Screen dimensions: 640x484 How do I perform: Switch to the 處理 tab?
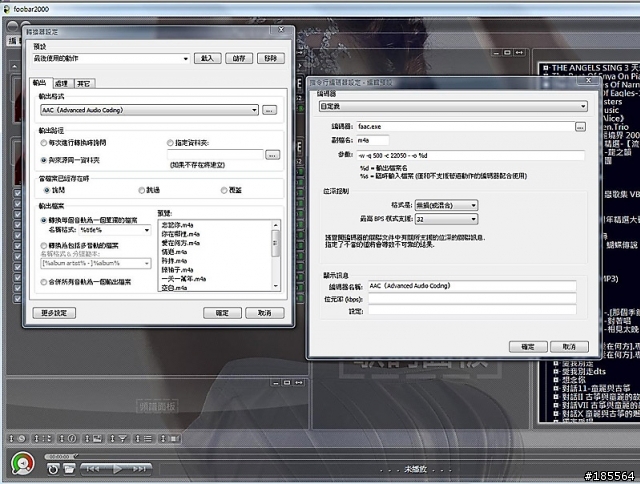pyautogui.click(x=61, y=84)
